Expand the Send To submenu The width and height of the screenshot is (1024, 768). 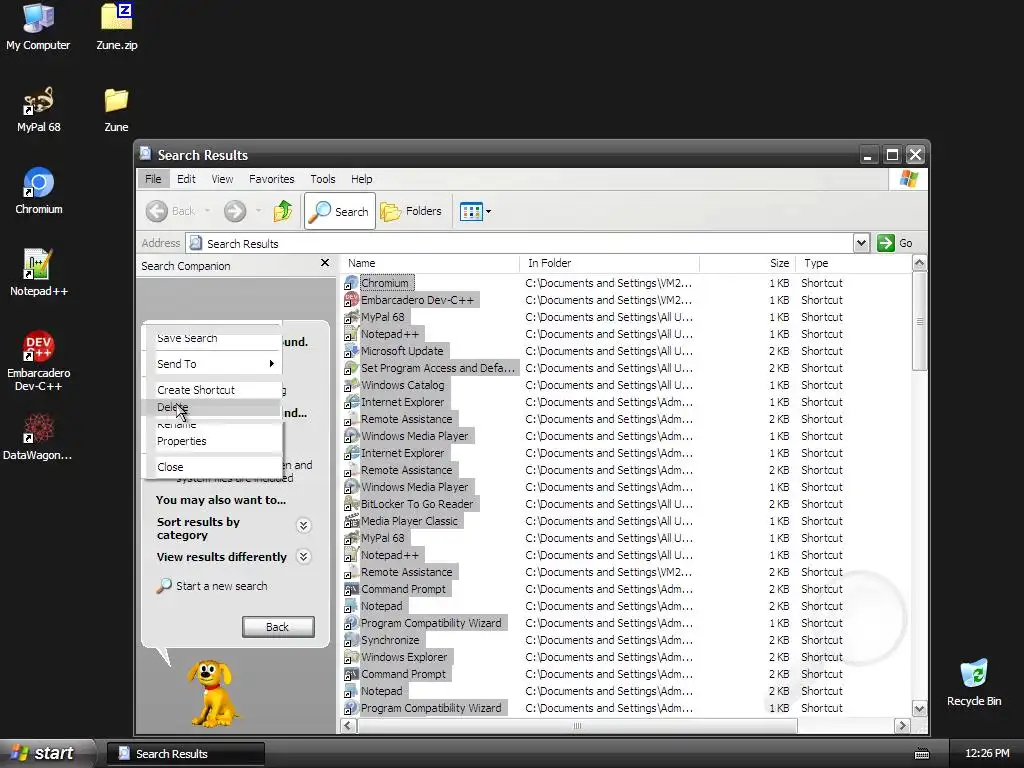213,364
